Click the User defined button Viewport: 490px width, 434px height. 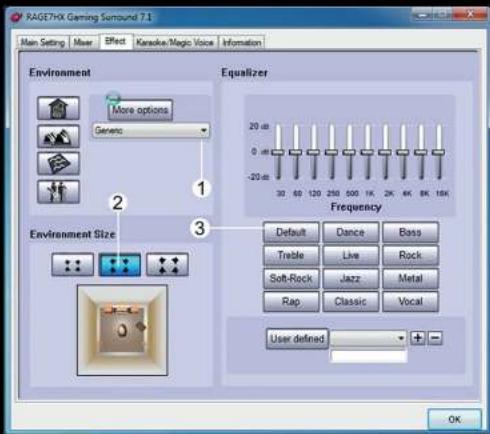[297, 339]
